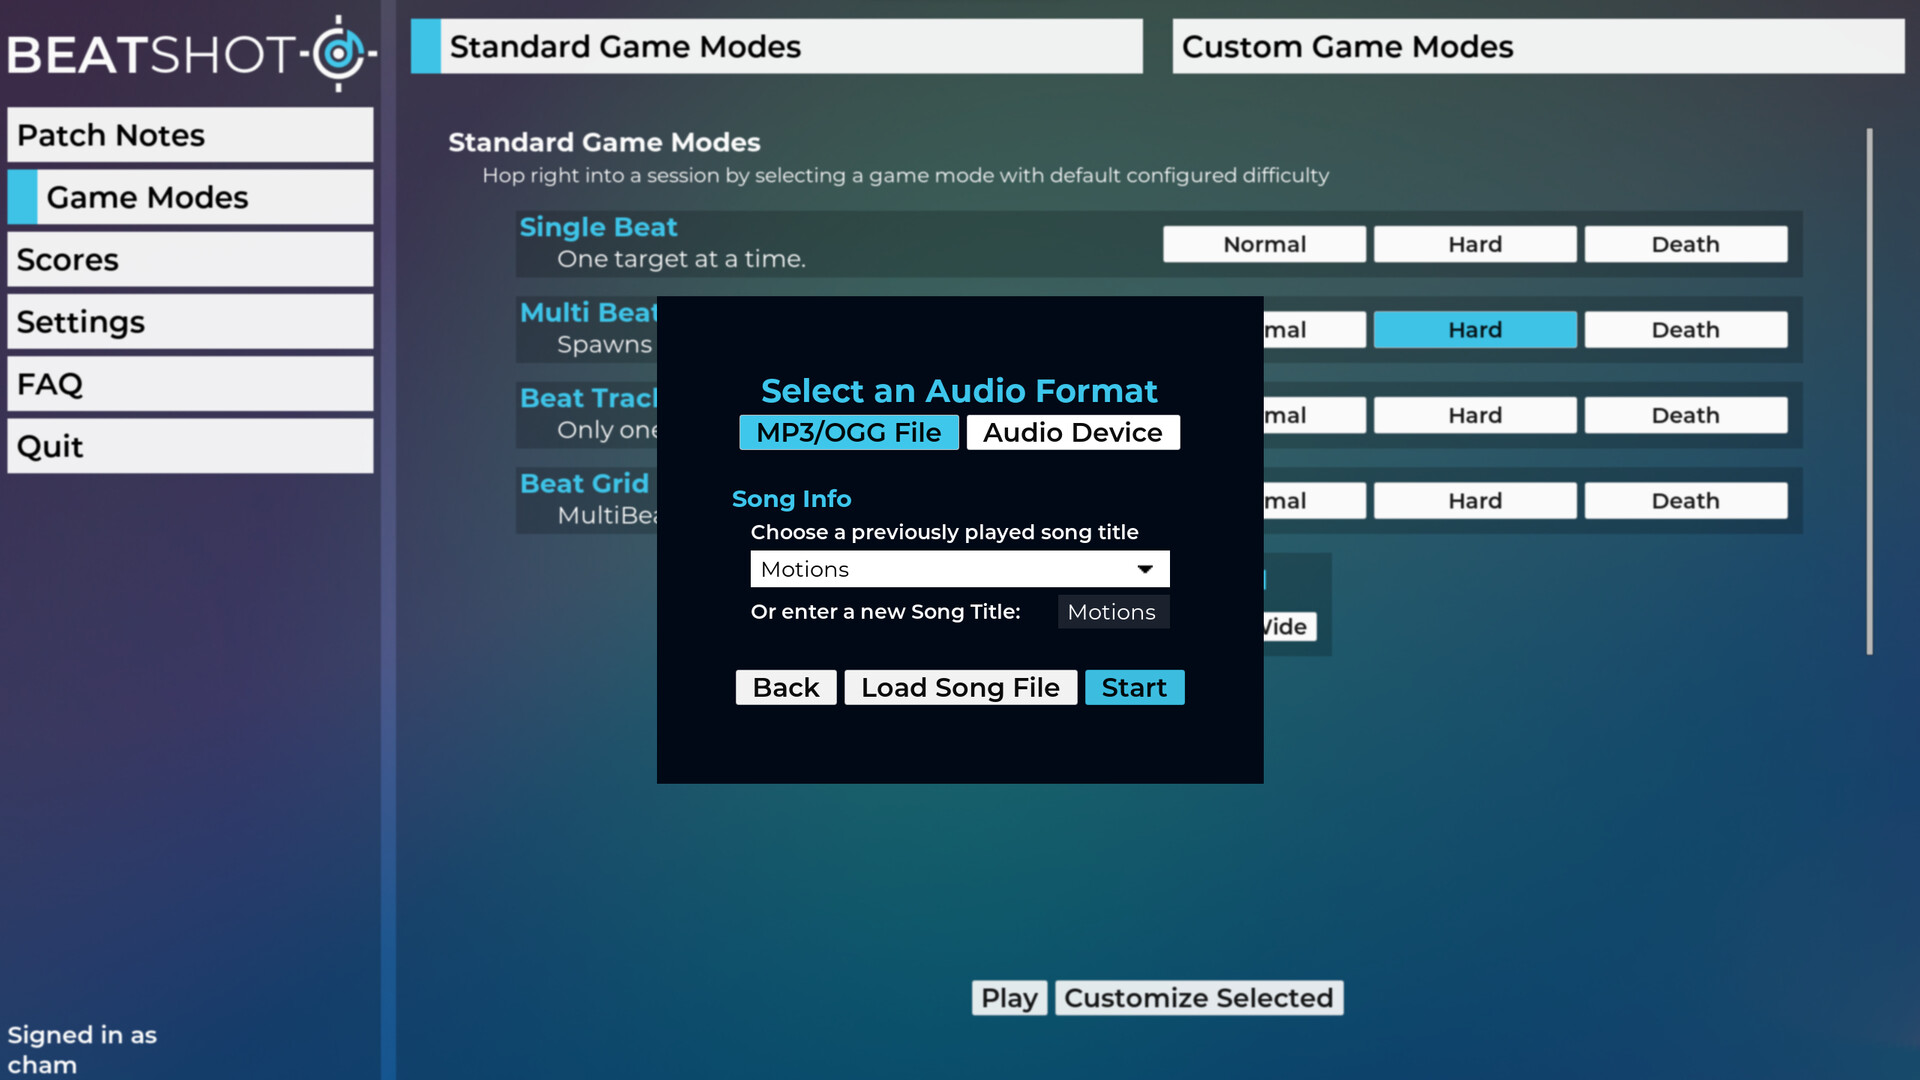Click the Back button in dialog
The height and width of the screenshot is (1080, 1920).
point(785,687)
